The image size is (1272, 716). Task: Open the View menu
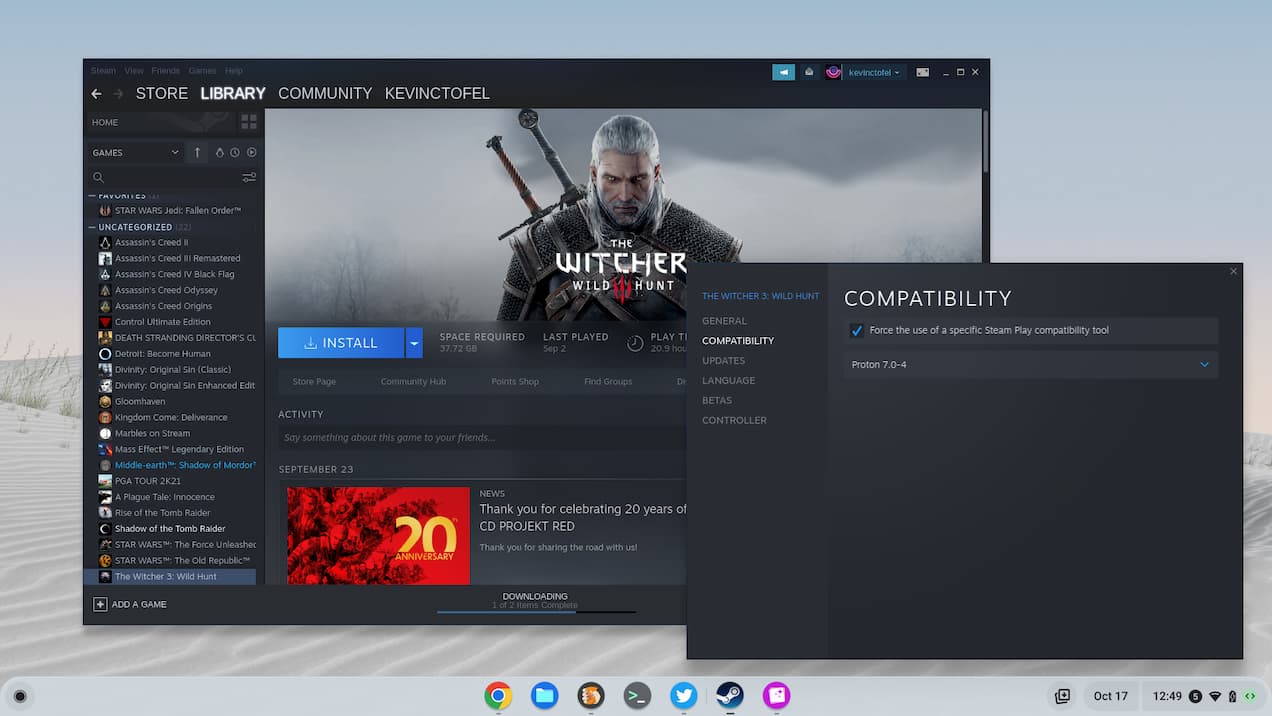point(134,71)
